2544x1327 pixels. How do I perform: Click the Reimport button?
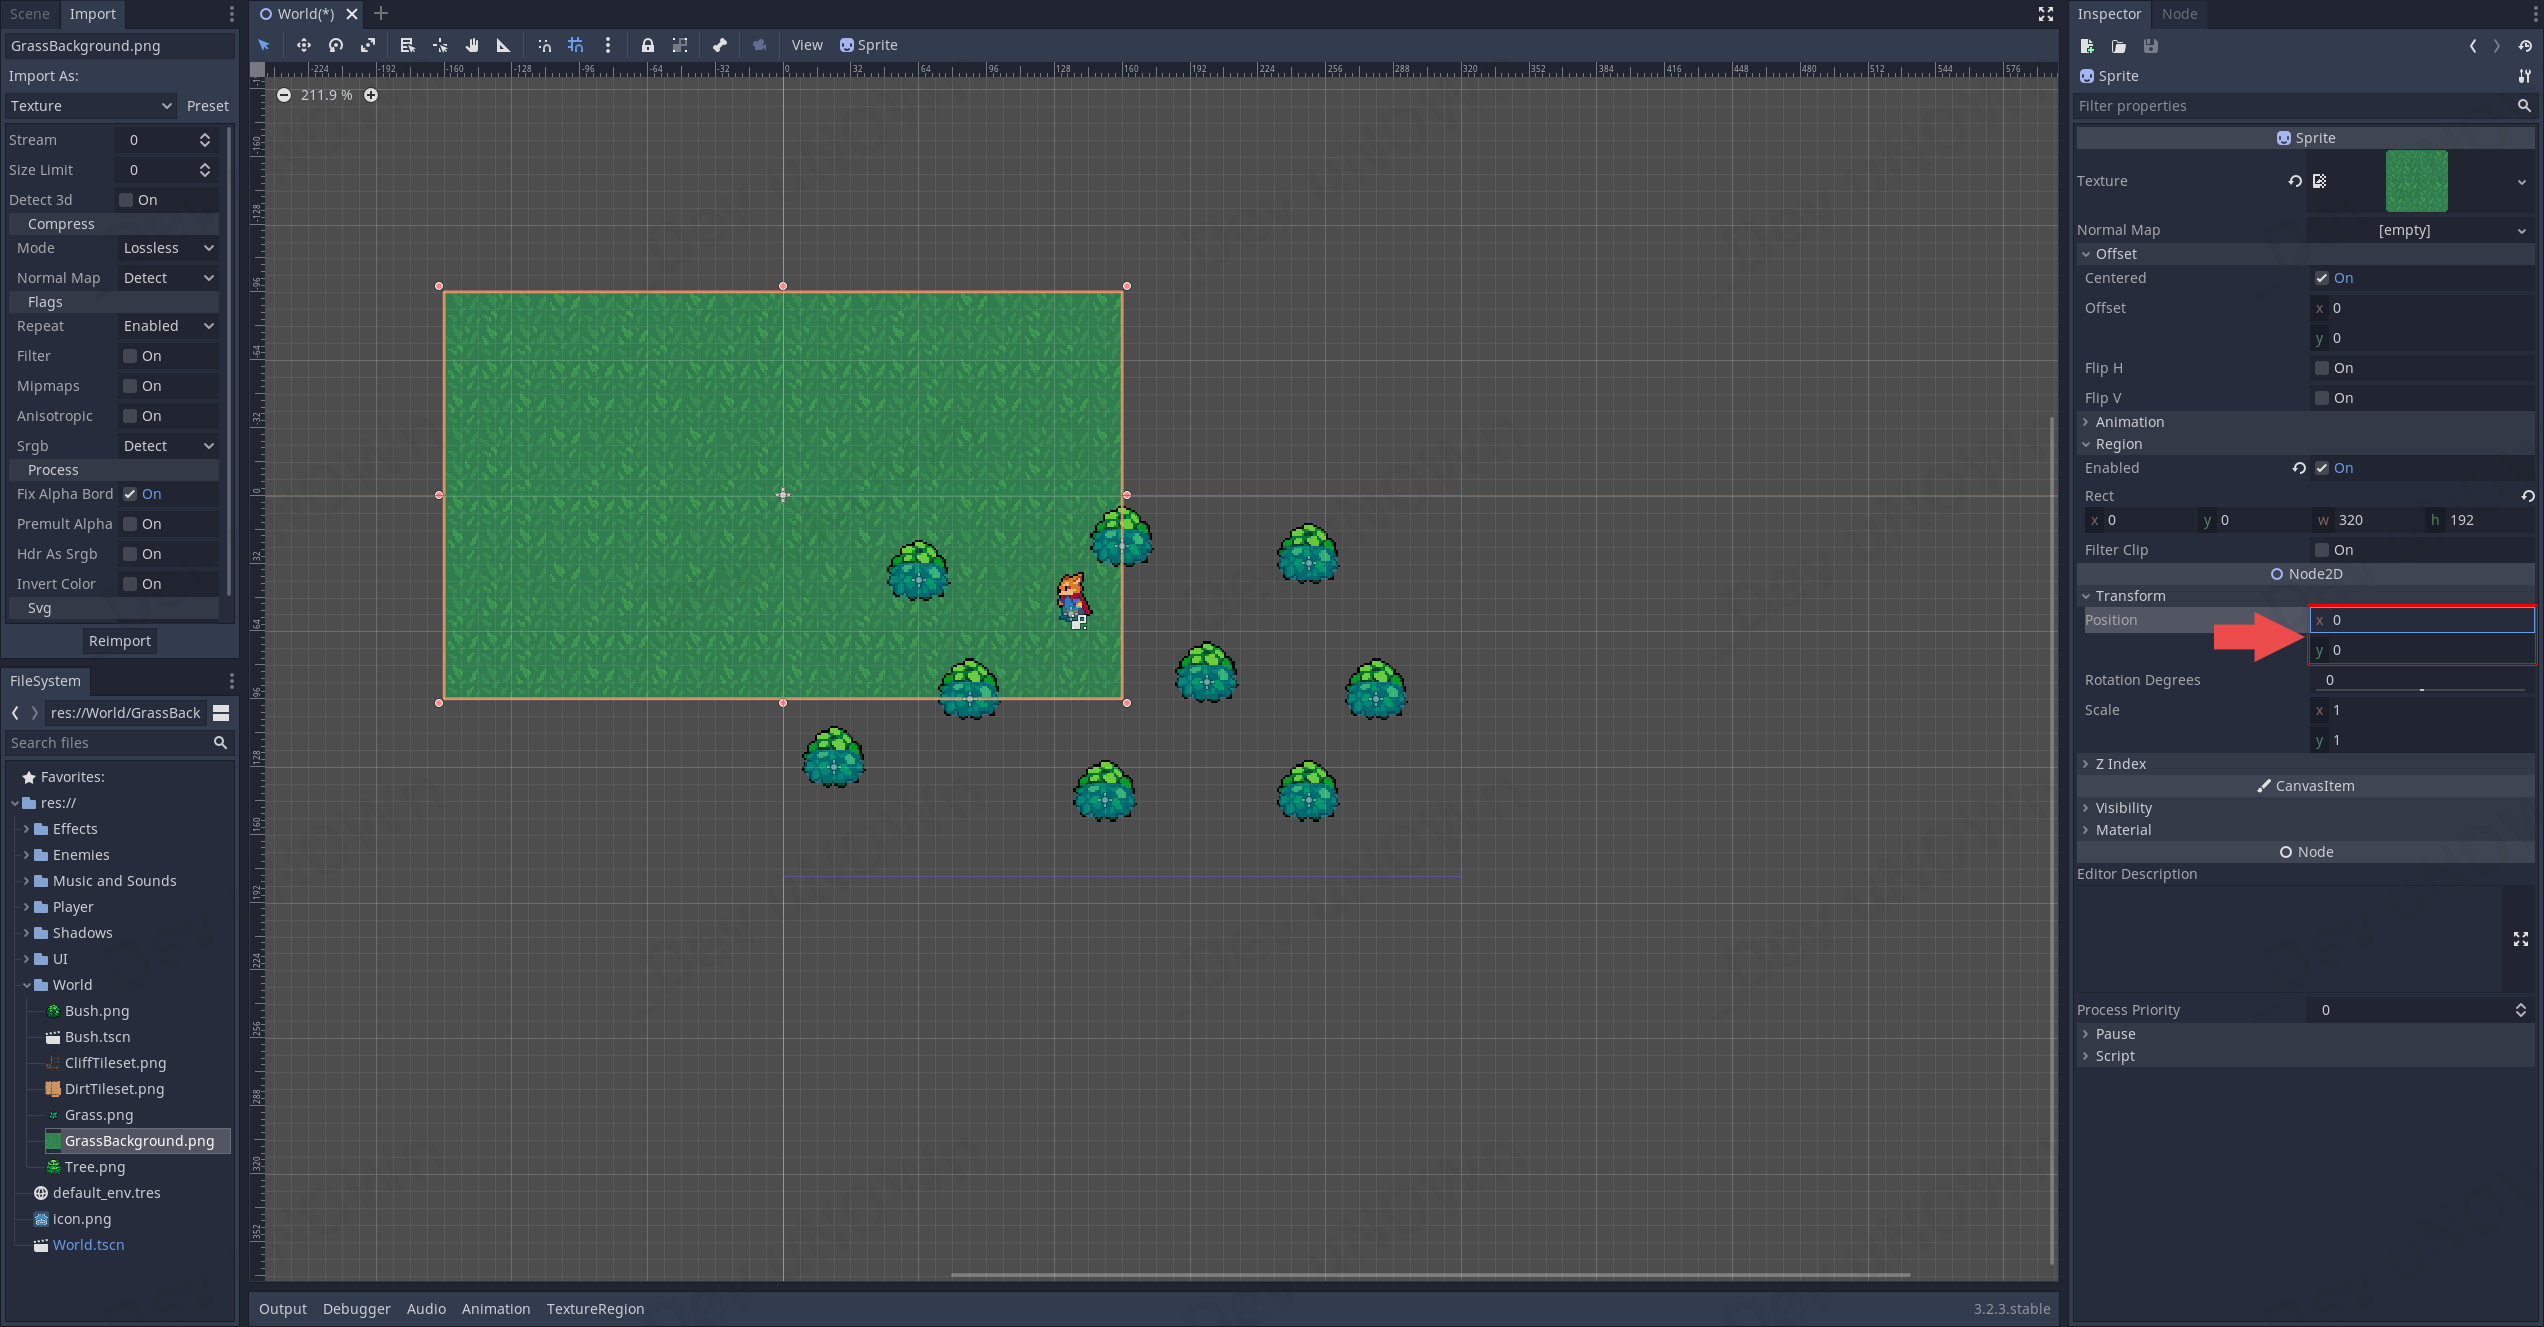[x=119, y=641]
